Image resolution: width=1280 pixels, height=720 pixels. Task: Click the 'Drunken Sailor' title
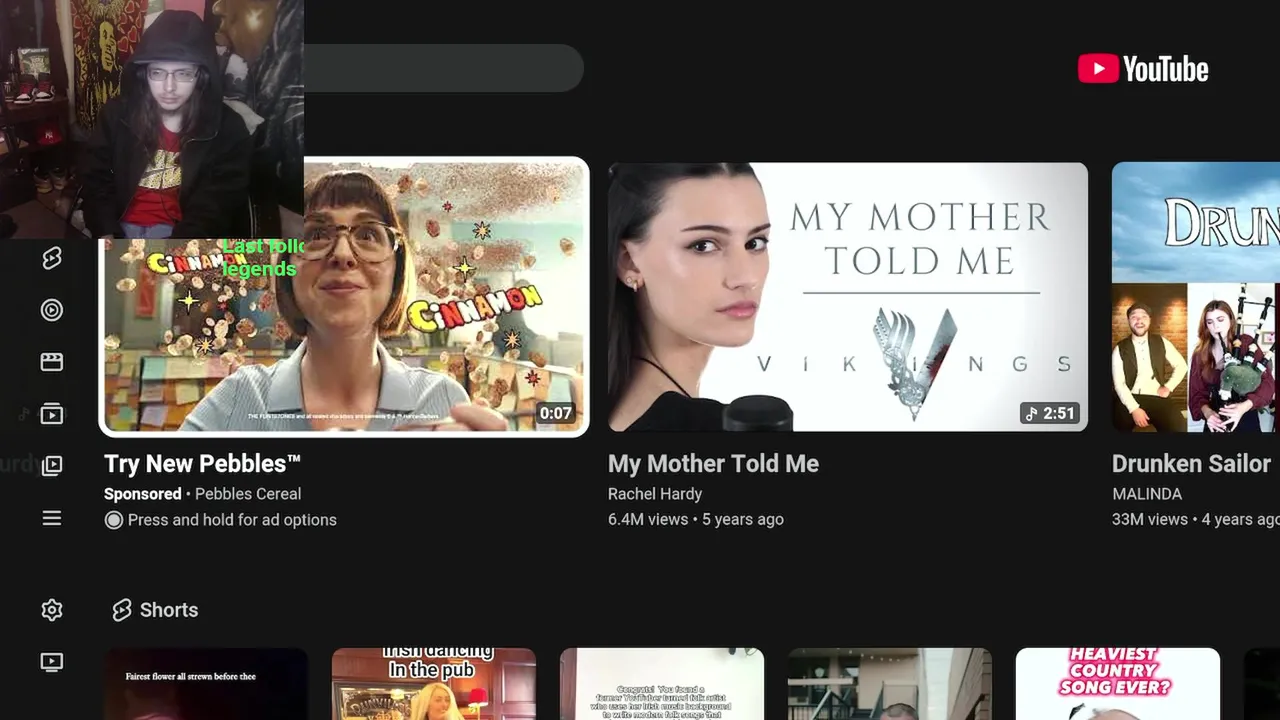1191,464
